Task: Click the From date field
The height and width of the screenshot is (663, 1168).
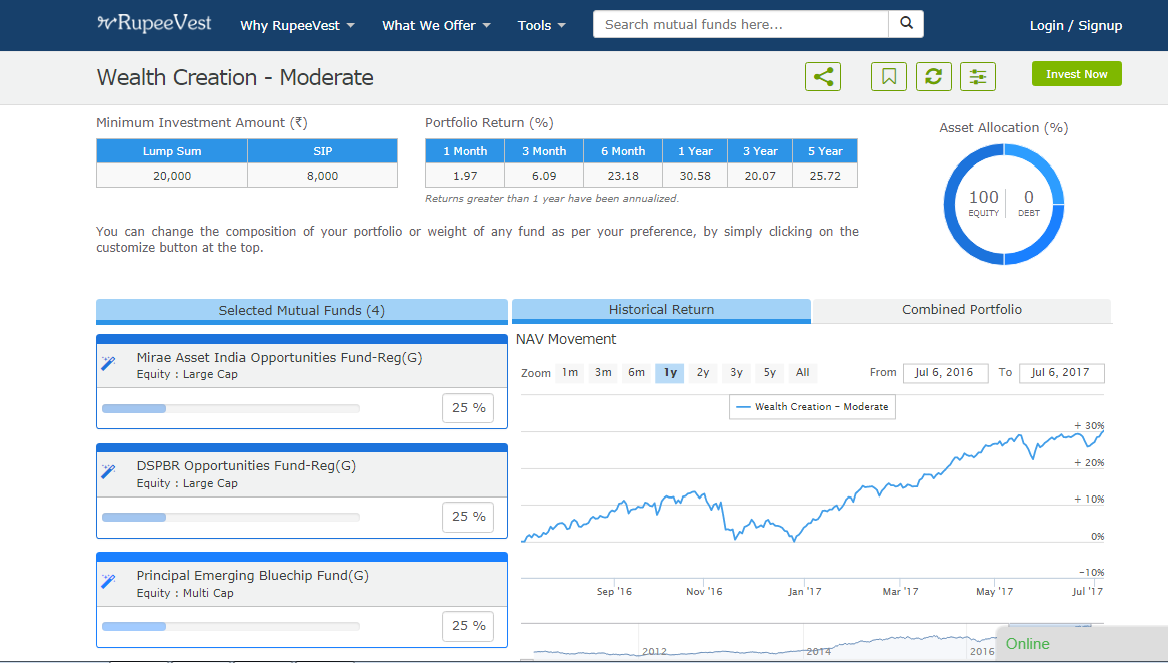Action: pyautogui.click(x=945, y=372)
